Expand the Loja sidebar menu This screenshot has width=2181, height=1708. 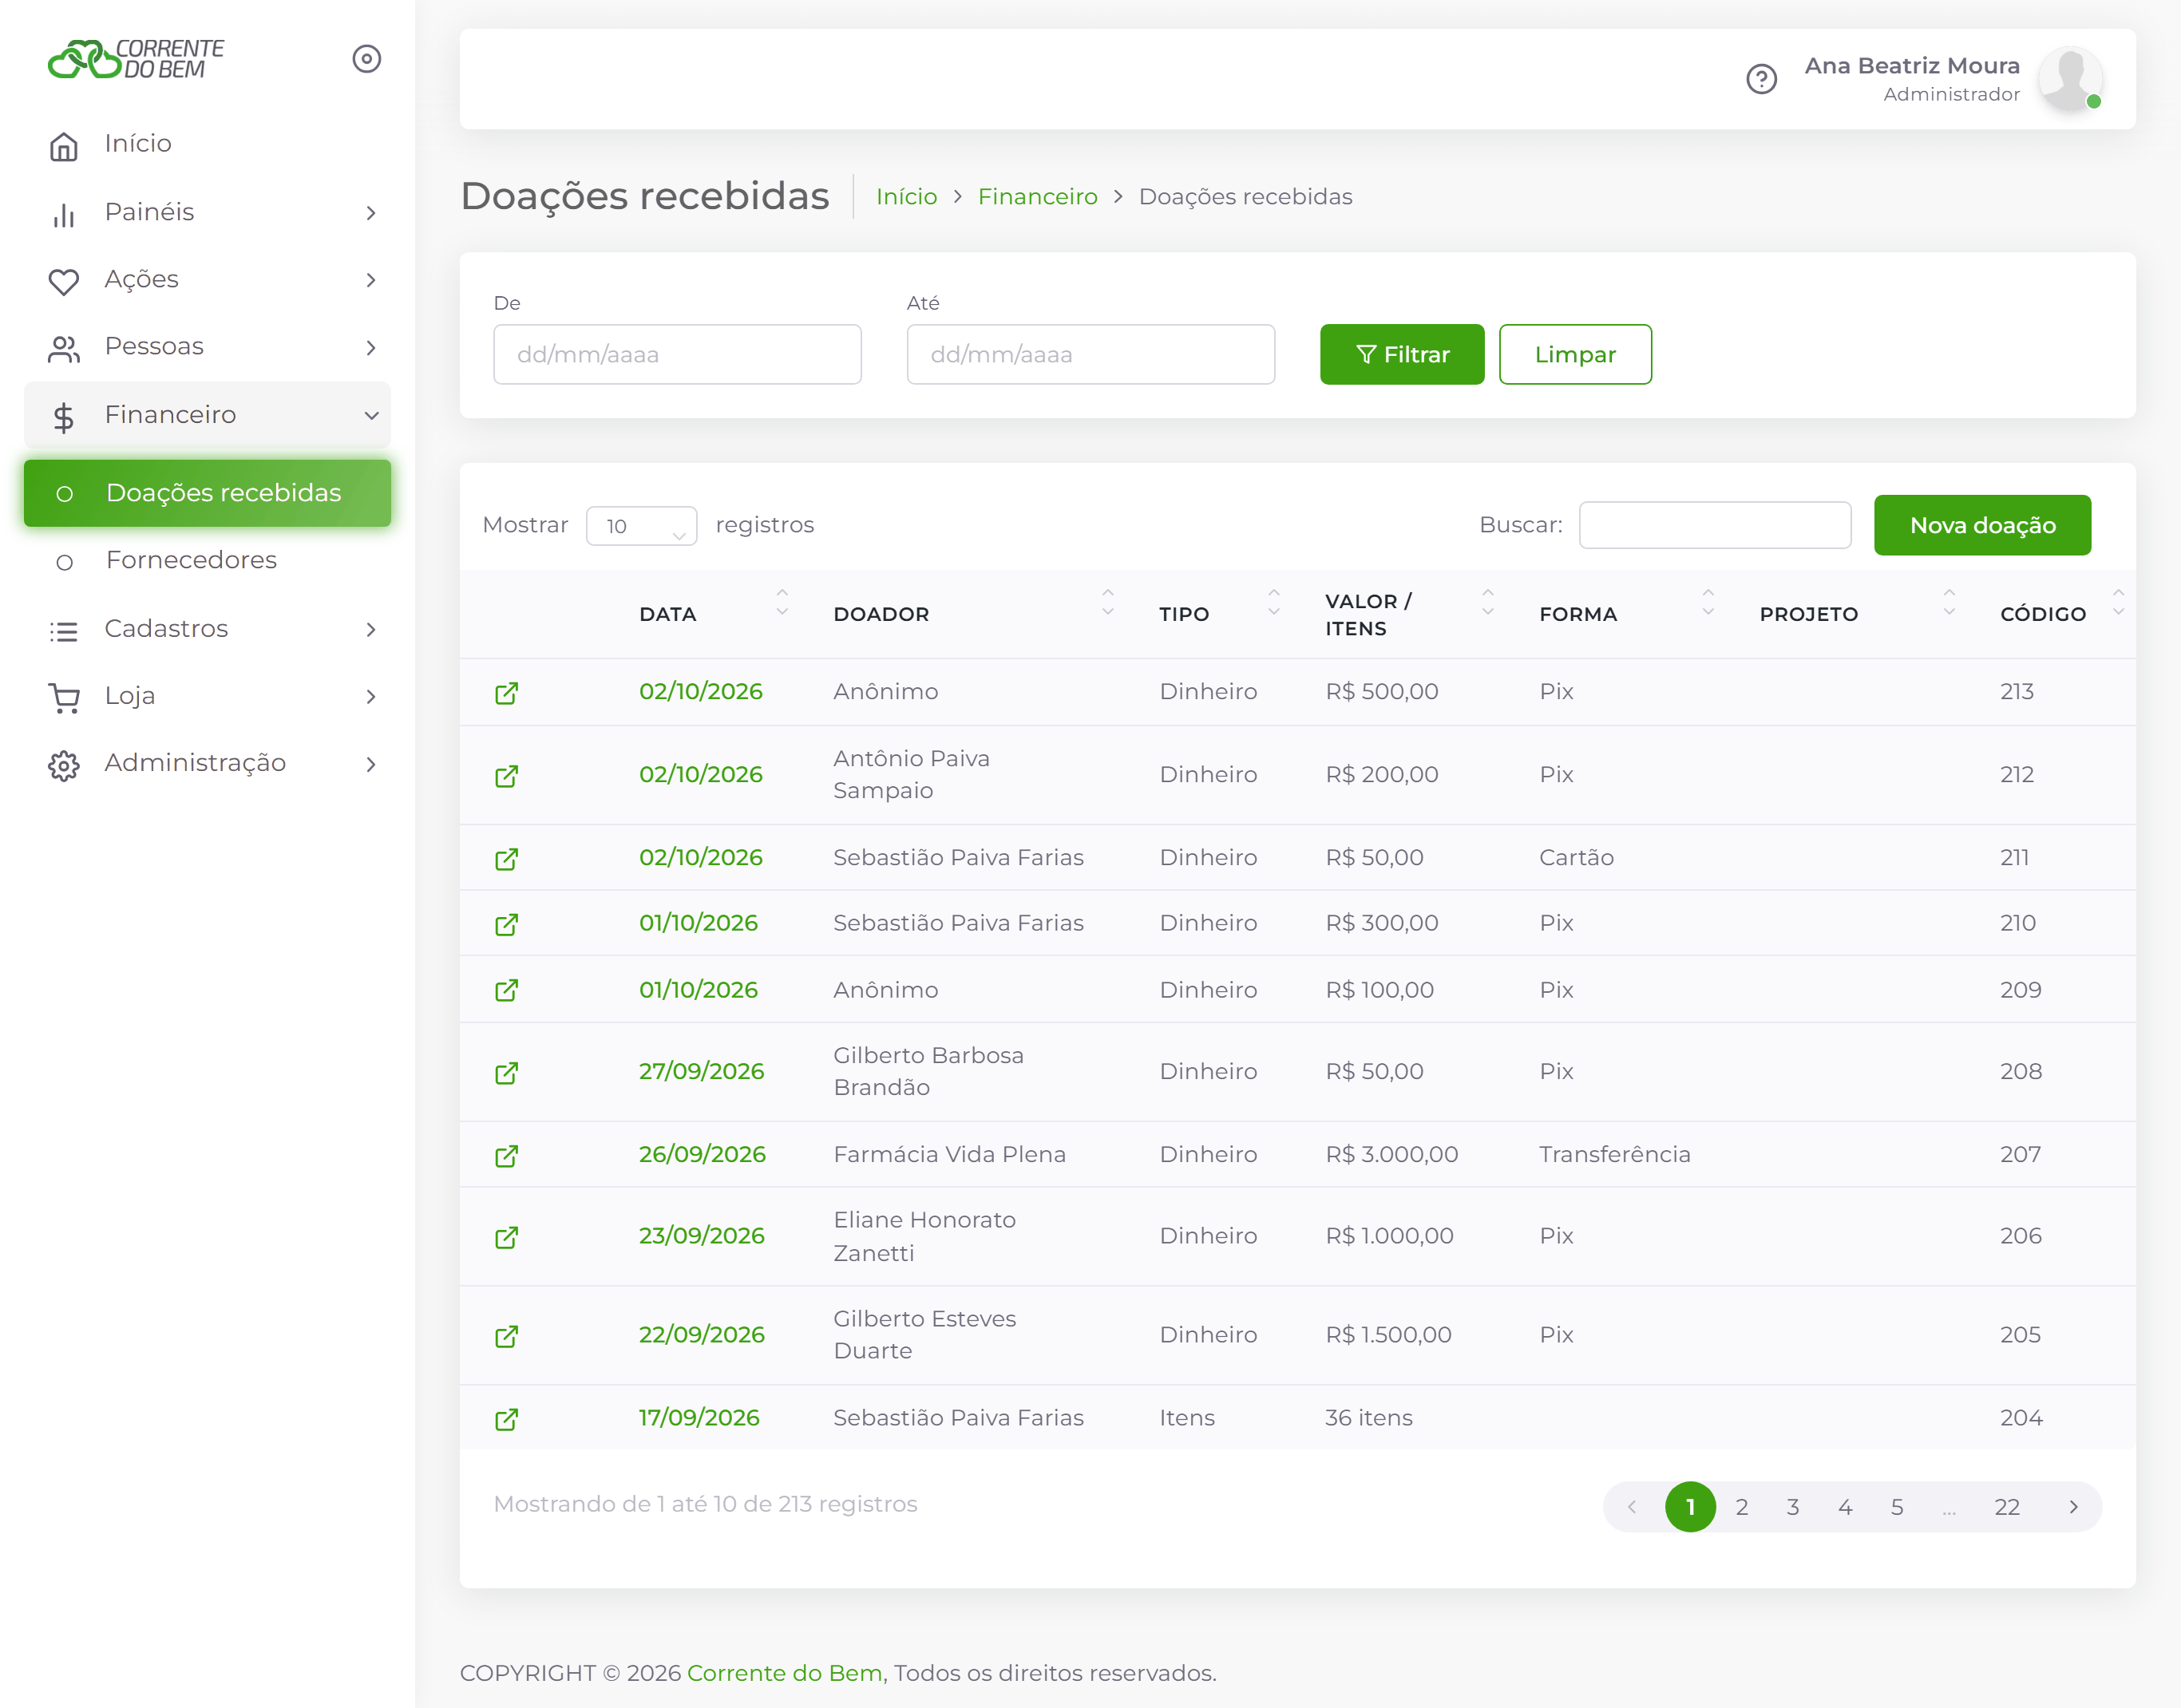point(207,695)
